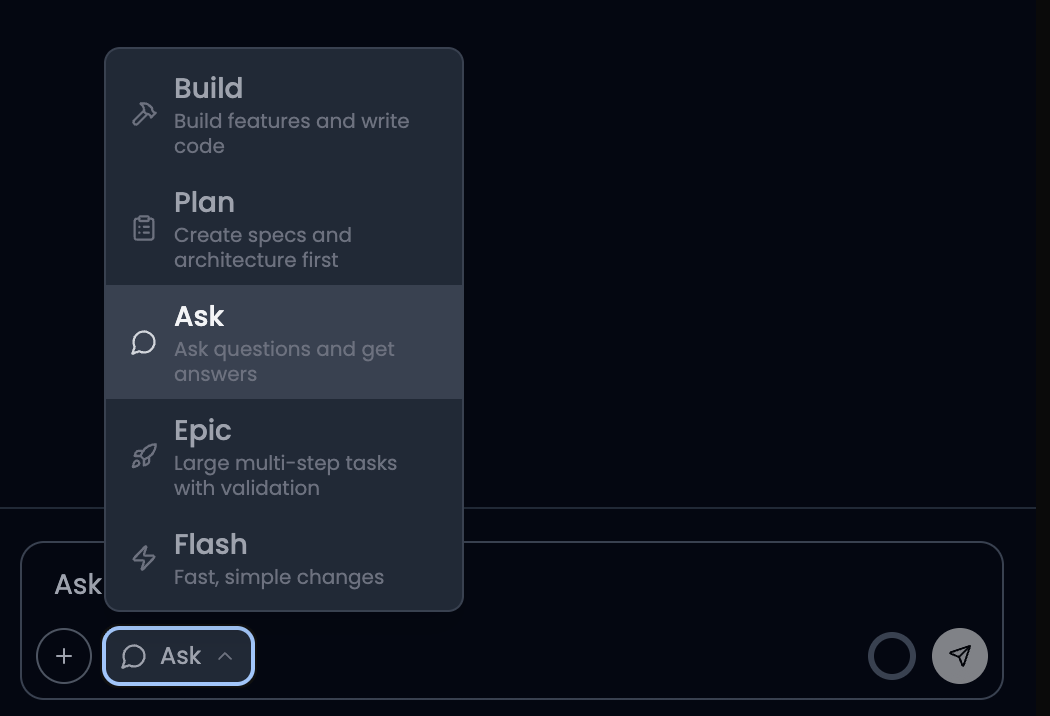1050x716 pixels.
Task: Click the circular ring indicator beside the send button
Action: 891,656
